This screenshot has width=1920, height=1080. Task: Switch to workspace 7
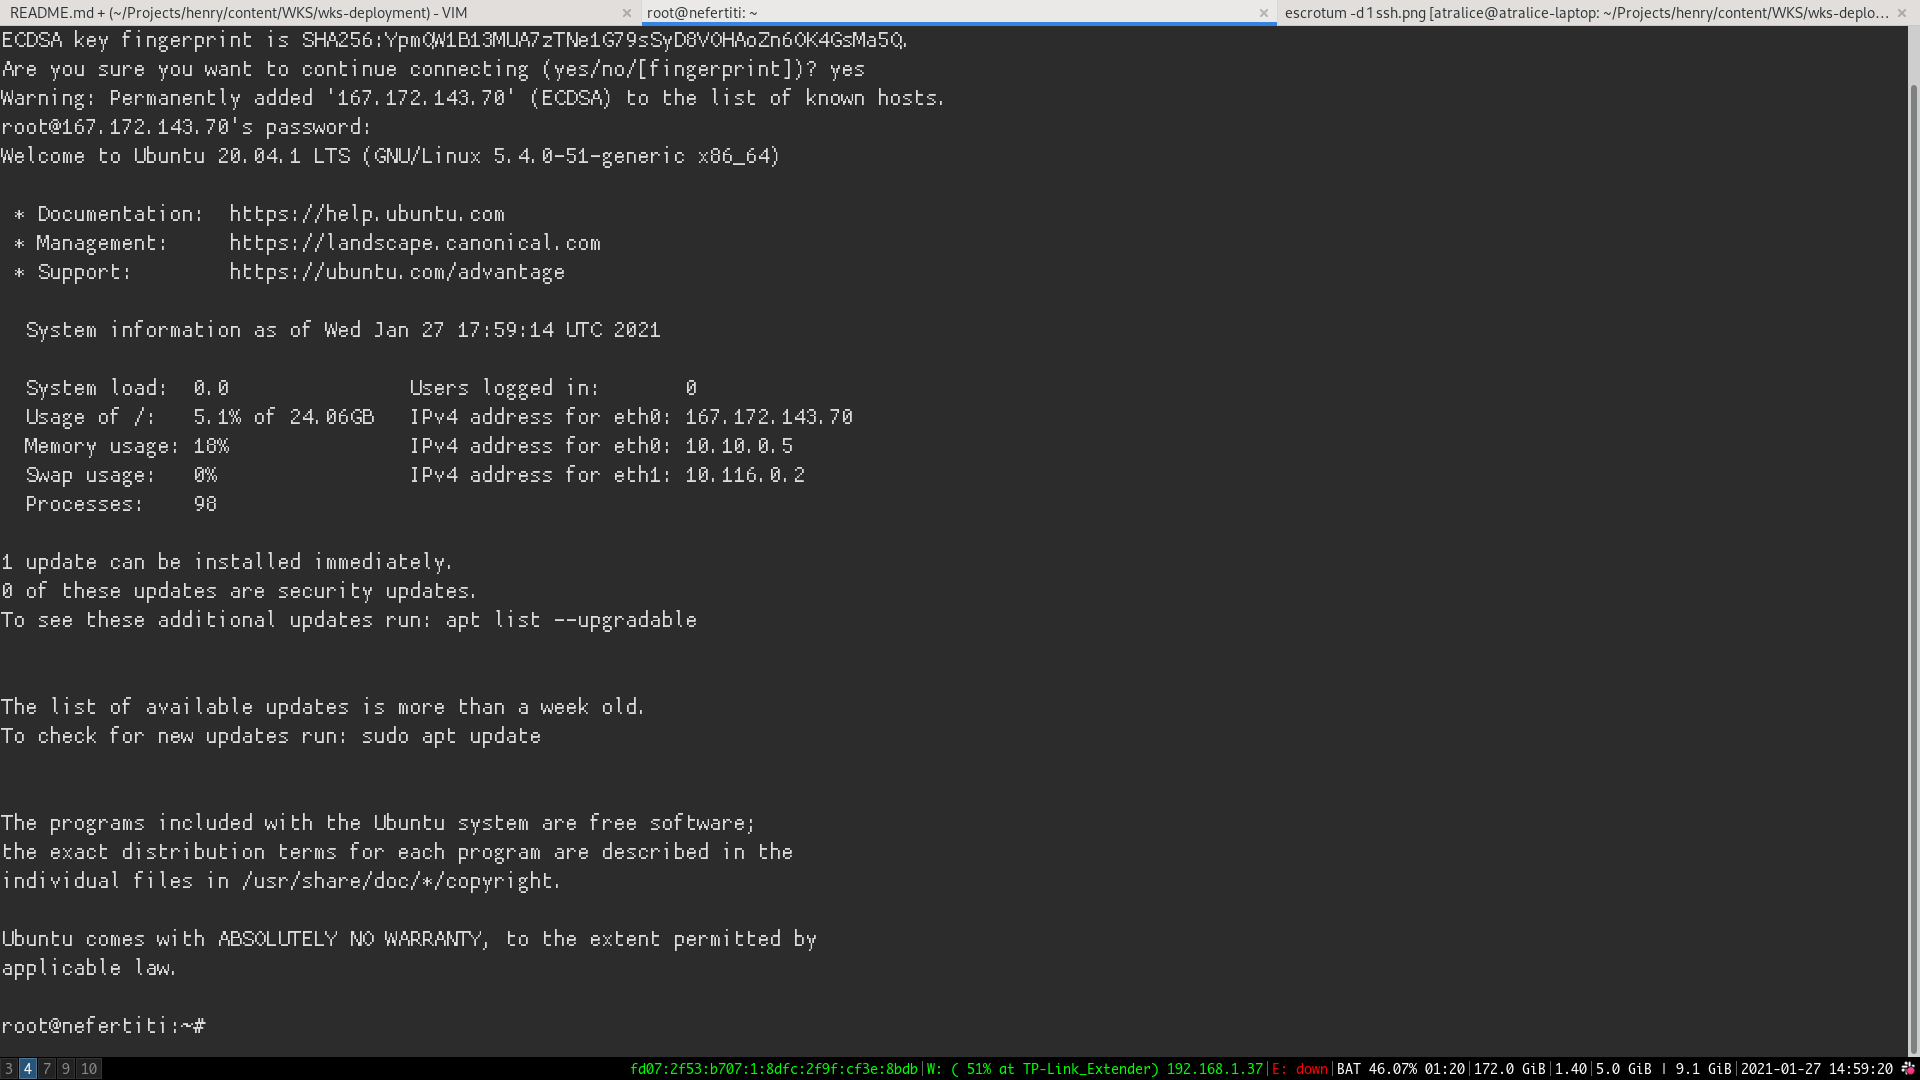coord(47,1069)
